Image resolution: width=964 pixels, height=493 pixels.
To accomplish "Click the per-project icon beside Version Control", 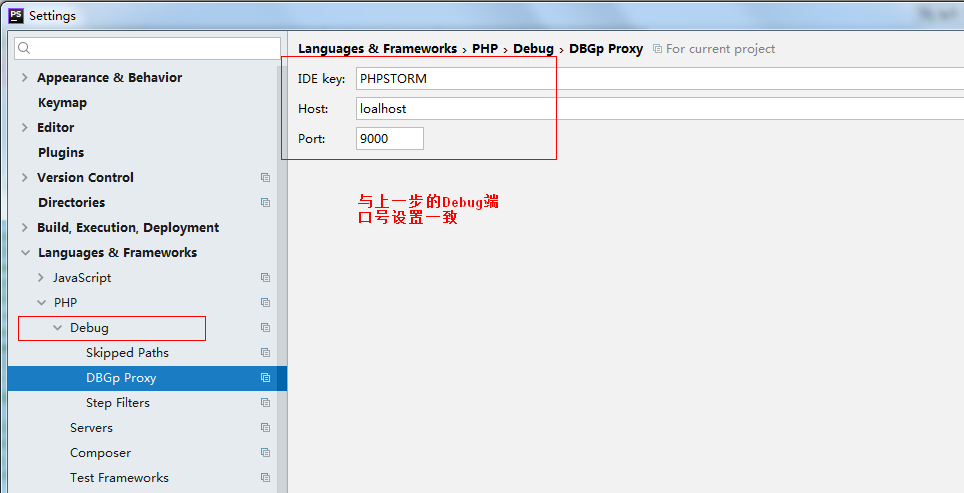I will pos(265,178).
